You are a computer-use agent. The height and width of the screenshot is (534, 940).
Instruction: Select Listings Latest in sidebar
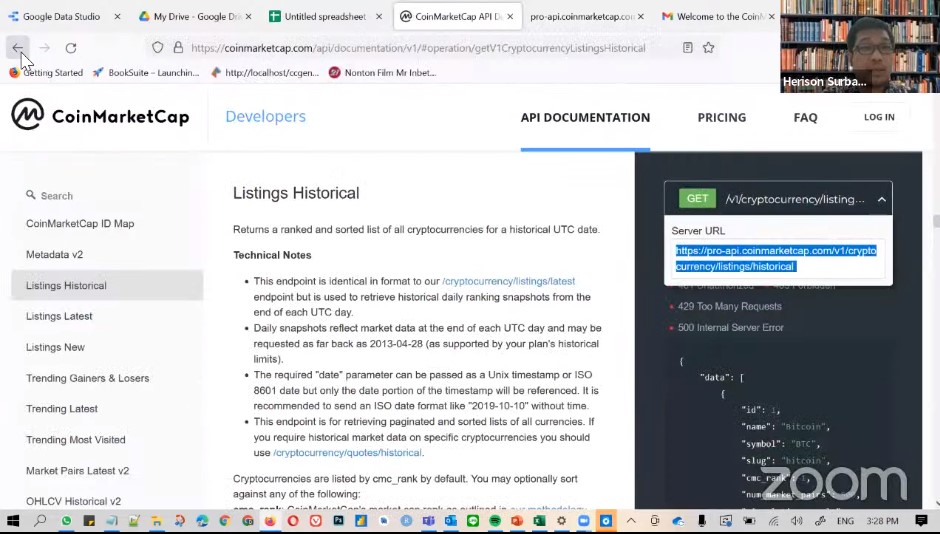pyautogui.click(x=59, y=316)
